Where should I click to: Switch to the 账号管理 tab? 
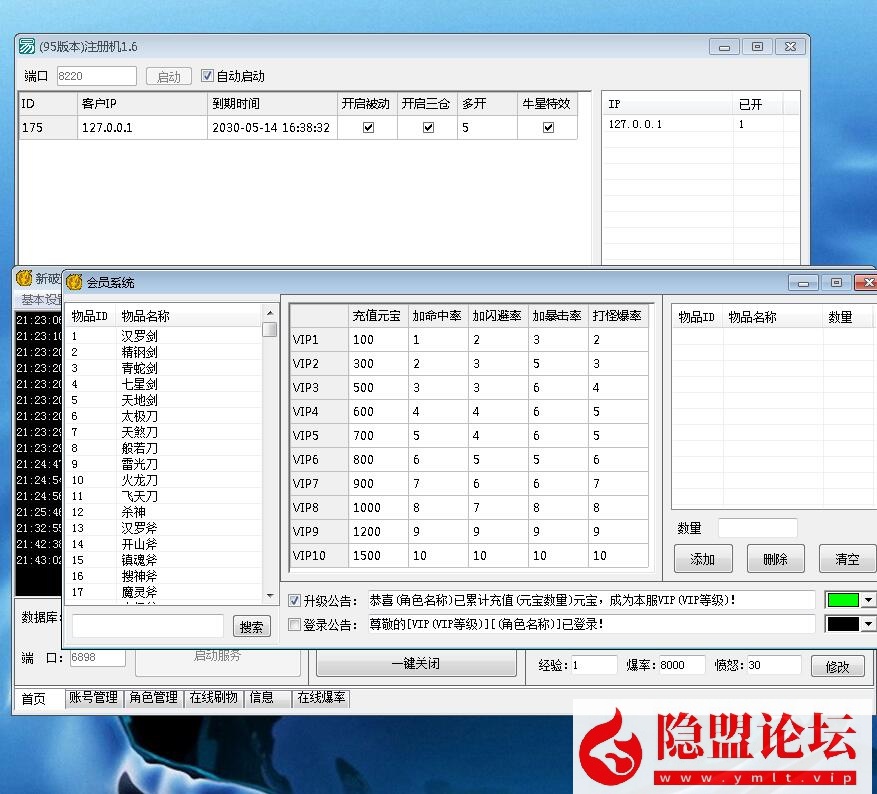(x=92, y=698)
